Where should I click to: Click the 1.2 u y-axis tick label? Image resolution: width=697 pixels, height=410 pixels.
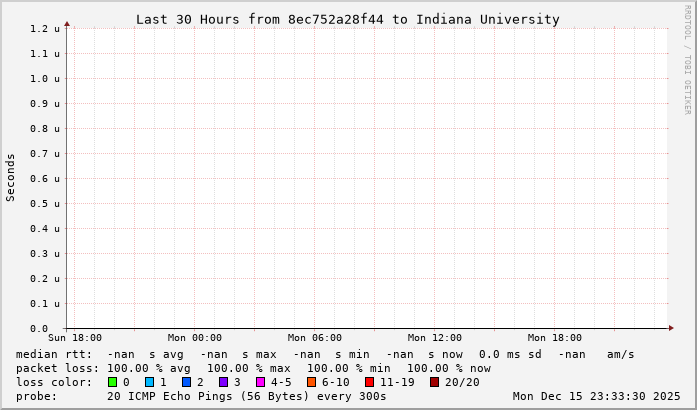coord(45,29)
